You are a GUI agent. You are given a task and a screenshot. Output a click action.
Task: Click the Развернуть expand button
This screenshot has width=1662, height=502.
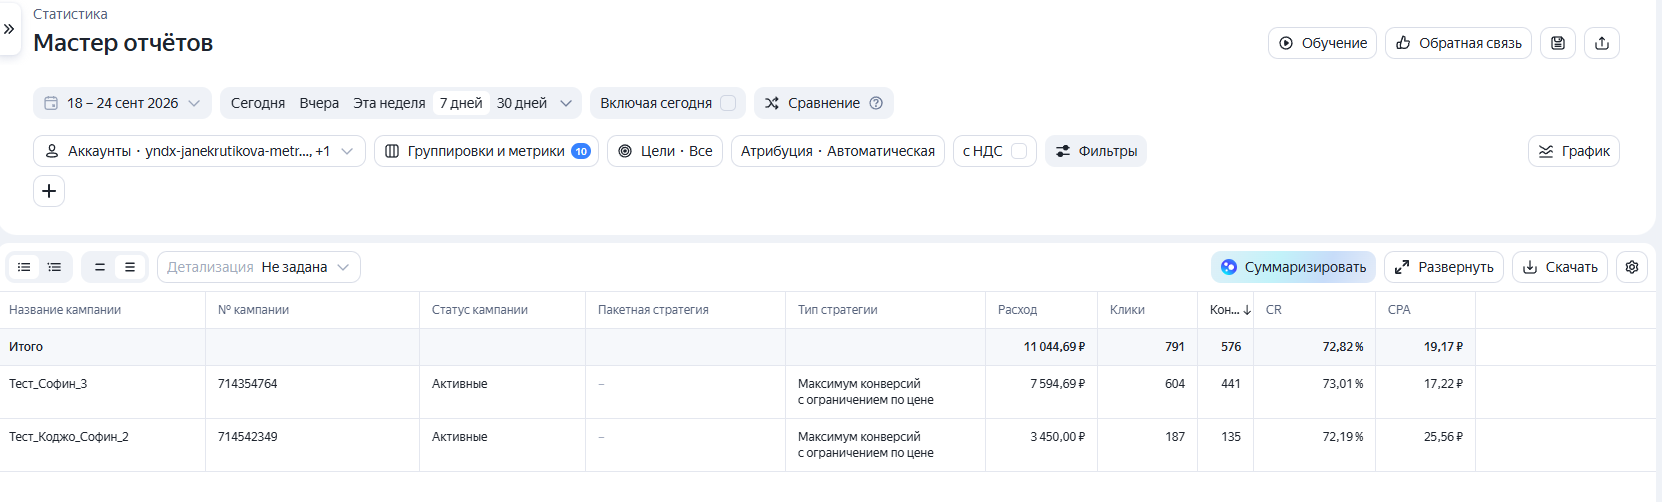tap(1444, 267)
